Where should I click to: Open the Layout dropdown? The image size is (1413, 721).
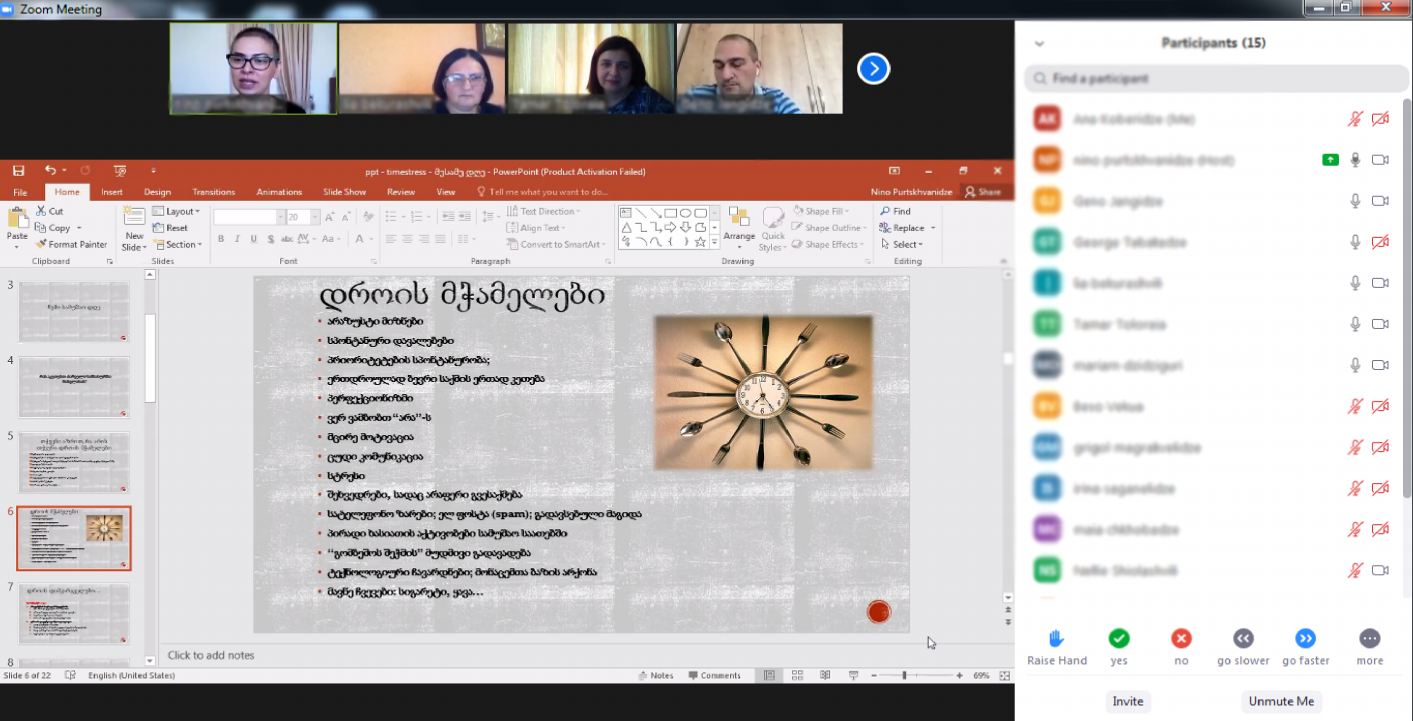[x=176, y=211]
